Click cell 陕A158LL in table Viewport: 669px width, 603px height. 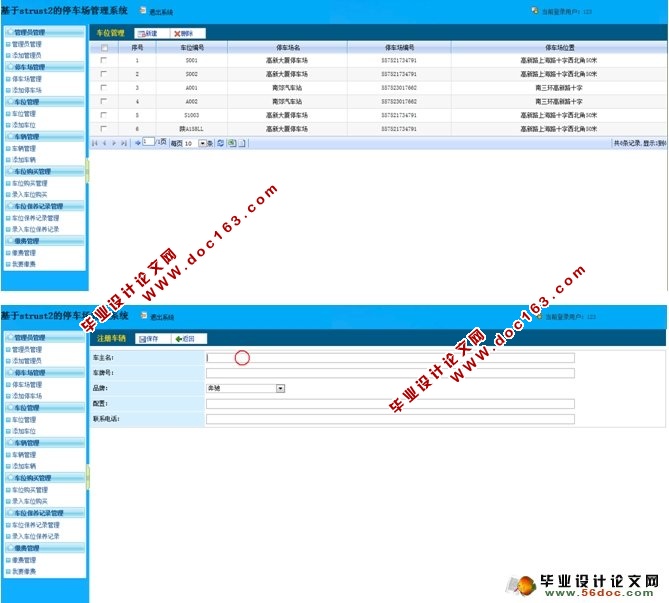192,129
